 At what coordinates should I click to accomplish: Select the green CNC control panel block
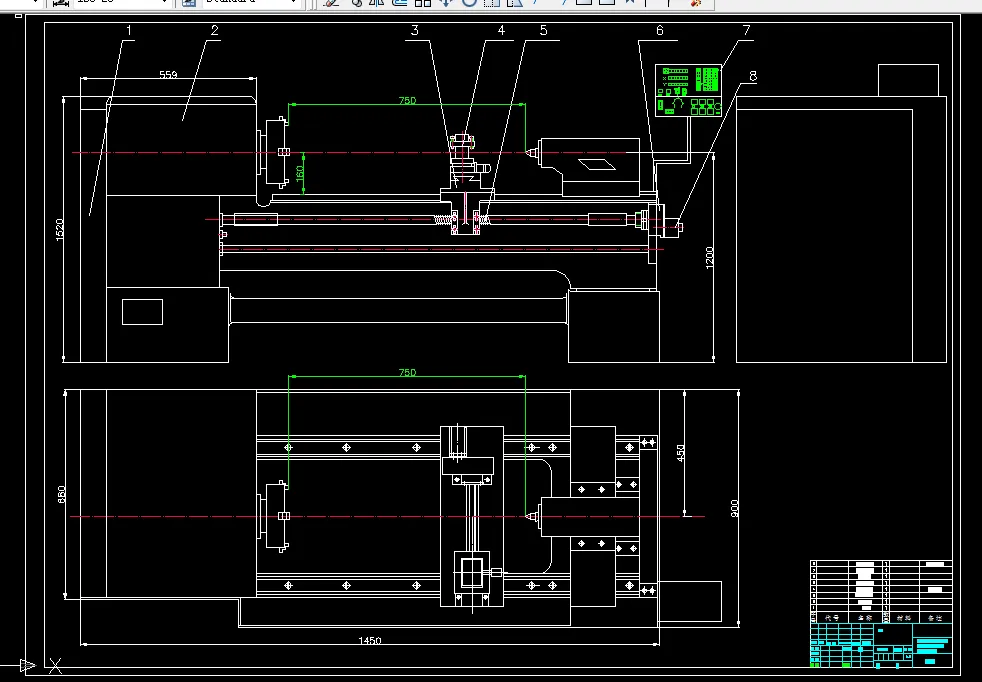click(x=688, y=91)
